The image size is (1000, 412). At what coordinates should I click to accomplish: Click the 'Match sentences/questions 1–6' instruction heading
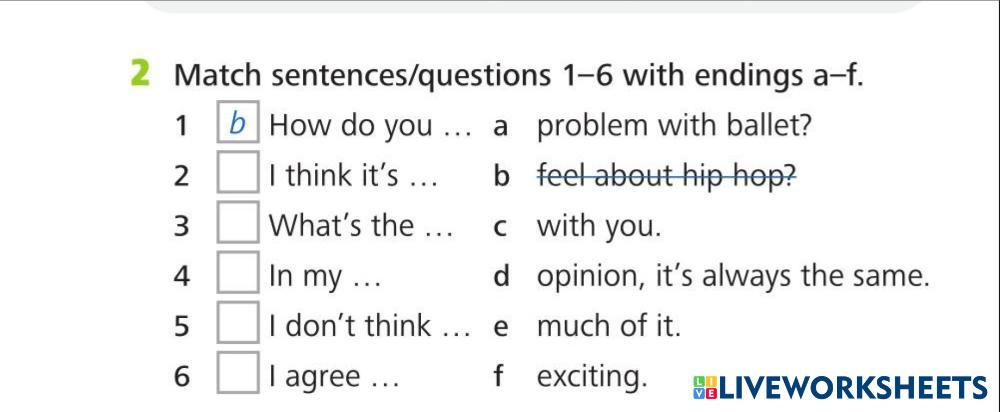[517, 75]
